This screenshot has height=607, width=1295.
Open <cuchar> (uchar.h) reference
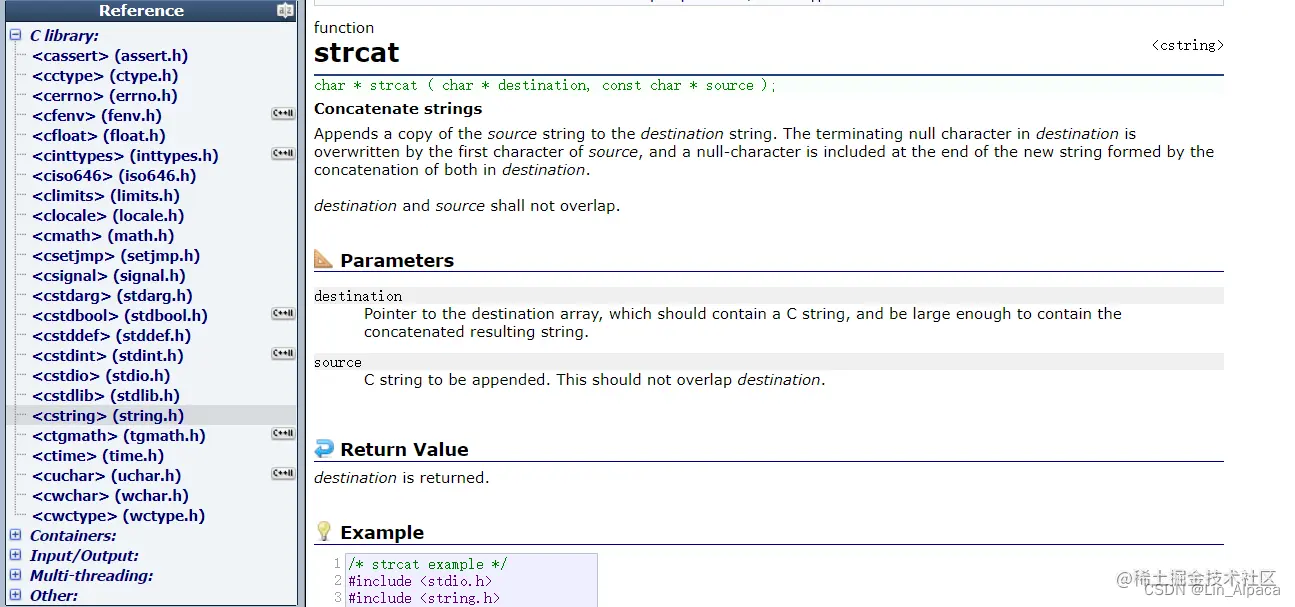107,476
